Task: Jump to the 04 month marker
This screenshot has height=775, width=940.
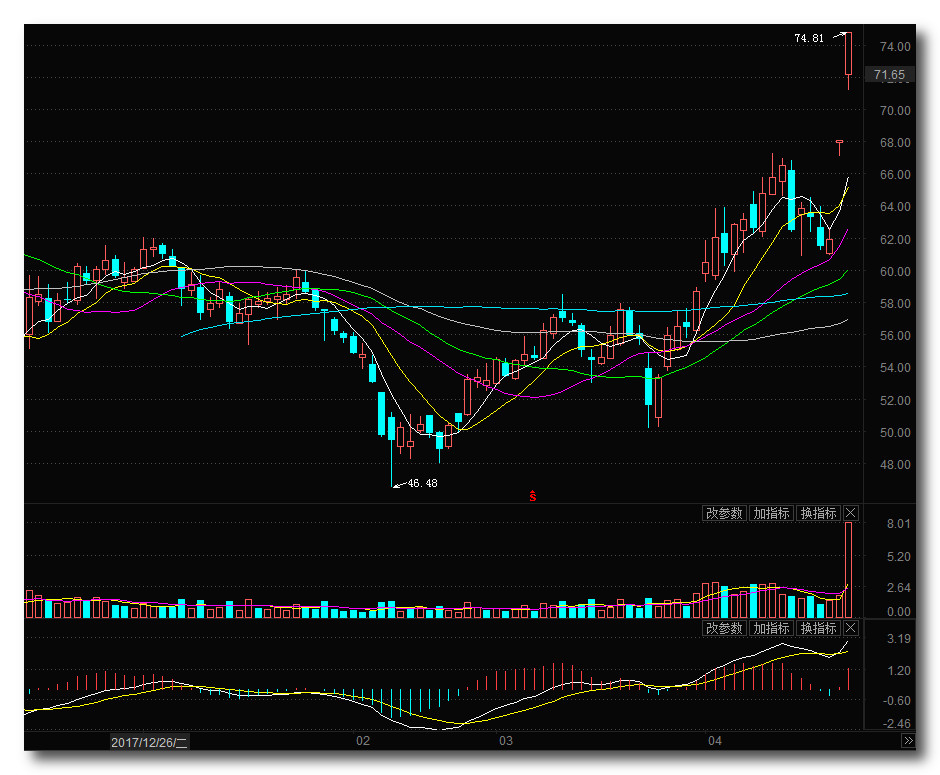Action: [x=714, y=742]
